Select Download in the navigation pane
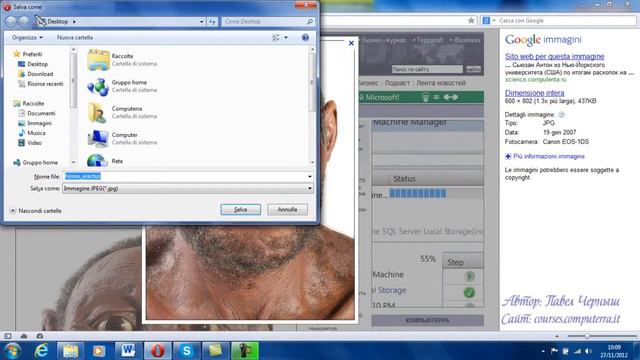 point(36,74)
